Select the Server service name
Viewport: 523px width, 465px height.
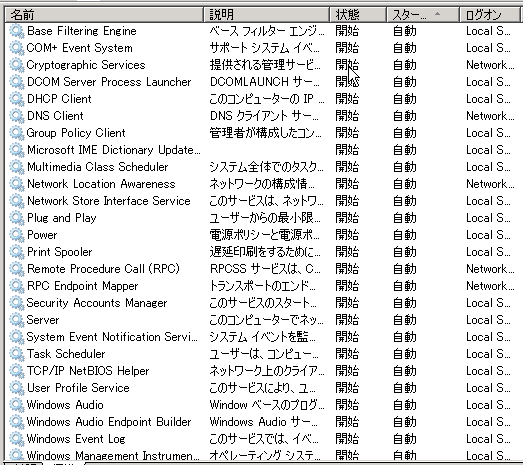coord(43,320)
